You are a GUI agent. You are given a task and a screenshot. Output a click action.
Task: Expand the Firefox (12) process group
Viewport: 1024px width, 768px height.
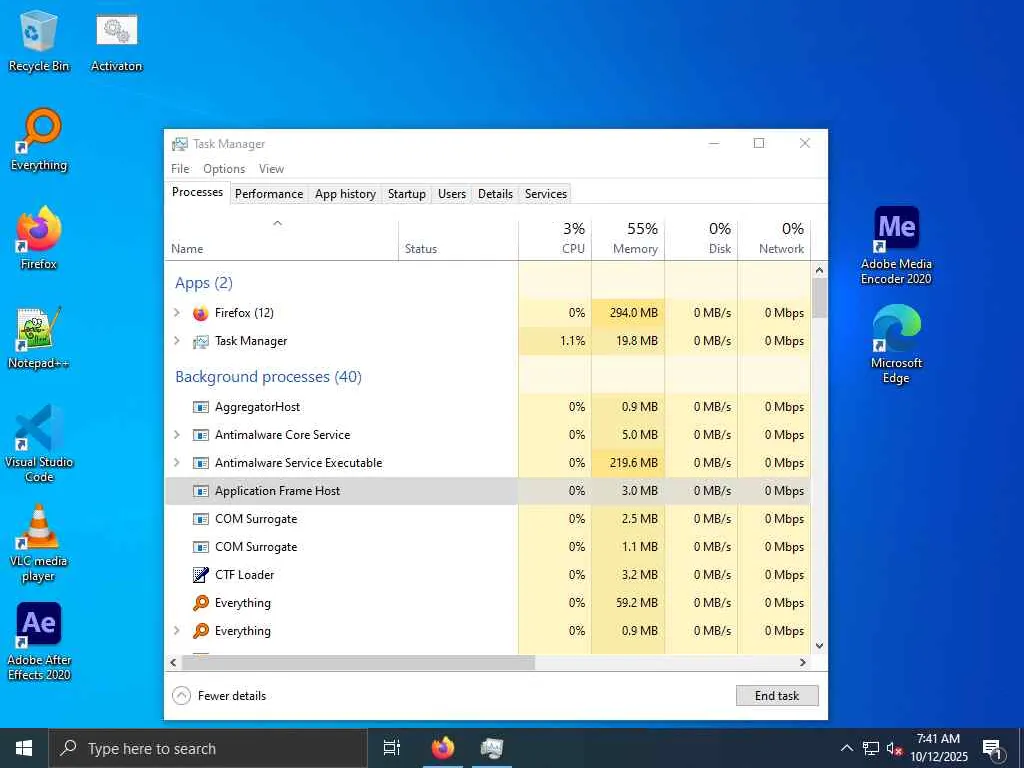point(177,313)
